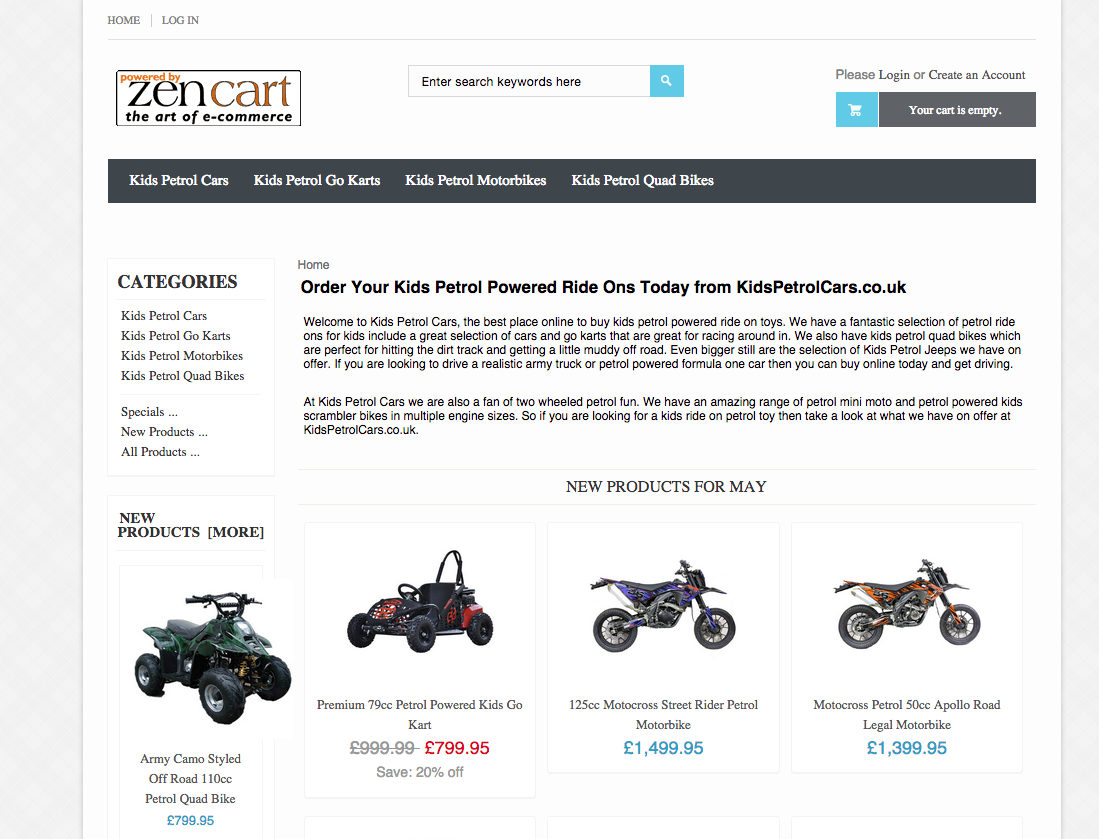This screenshot has width=1099, height=839.
Task: Click the [MORE] new products link
Action: 236,533
